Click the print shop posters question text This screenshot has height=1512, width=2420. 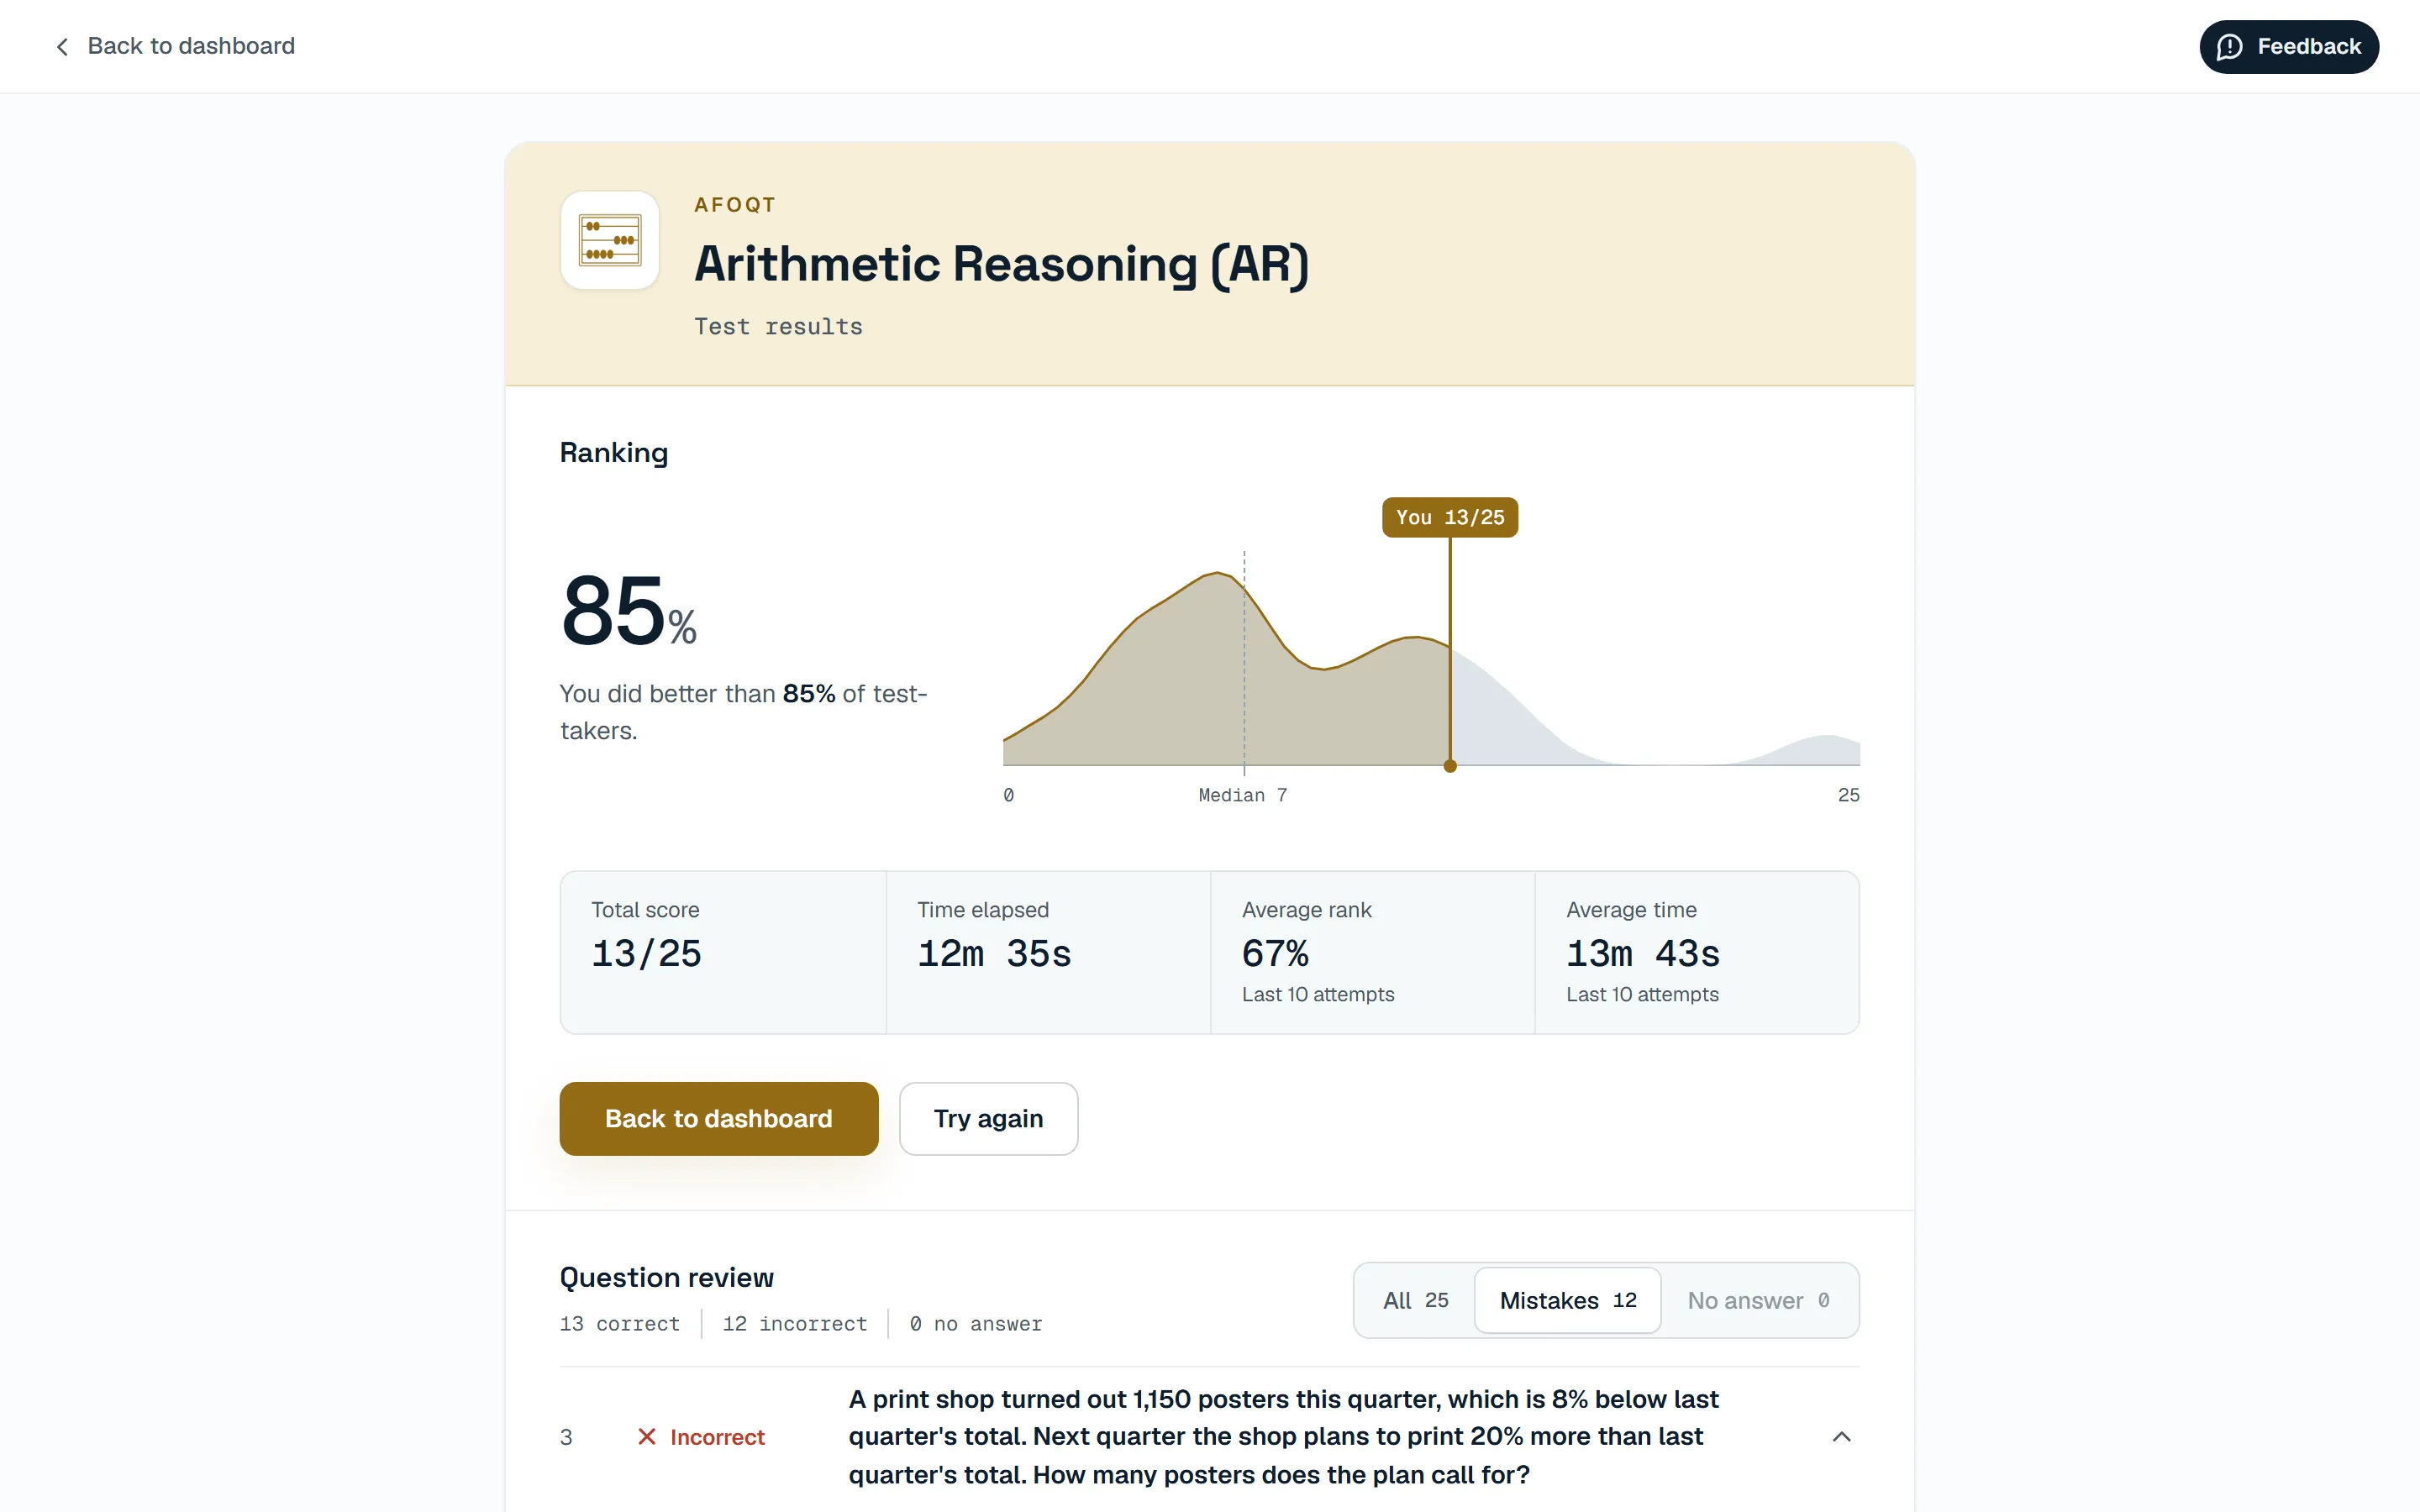click(1284, 1437)
